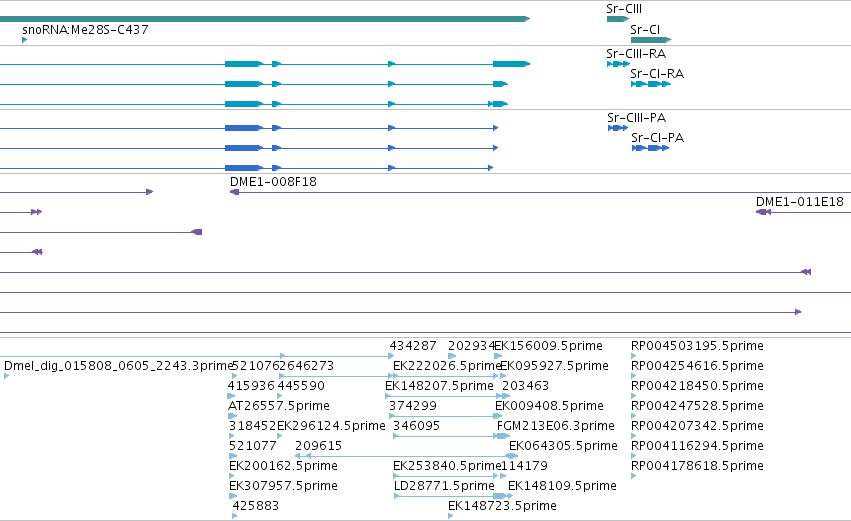The image size is (851, 521).
Task: Select the Dmel_dig_015808_0605_2243.3prime label
Action: point(118,366)
